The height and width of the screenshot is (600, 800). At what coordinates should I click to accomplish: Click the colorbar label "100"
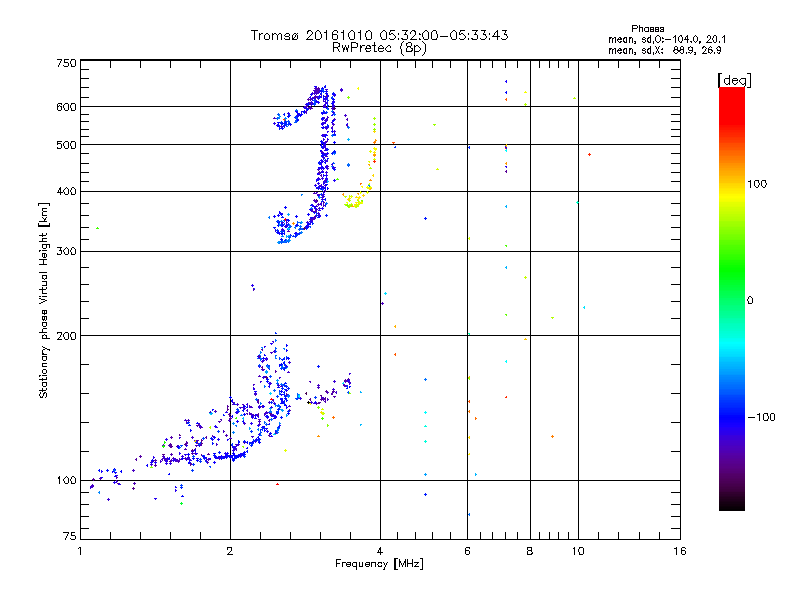(757, 184)
